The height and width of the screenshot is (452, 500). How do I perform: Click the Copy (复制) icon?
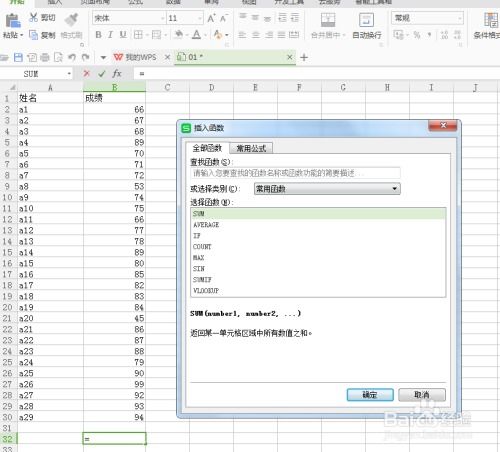coord(33,35)
